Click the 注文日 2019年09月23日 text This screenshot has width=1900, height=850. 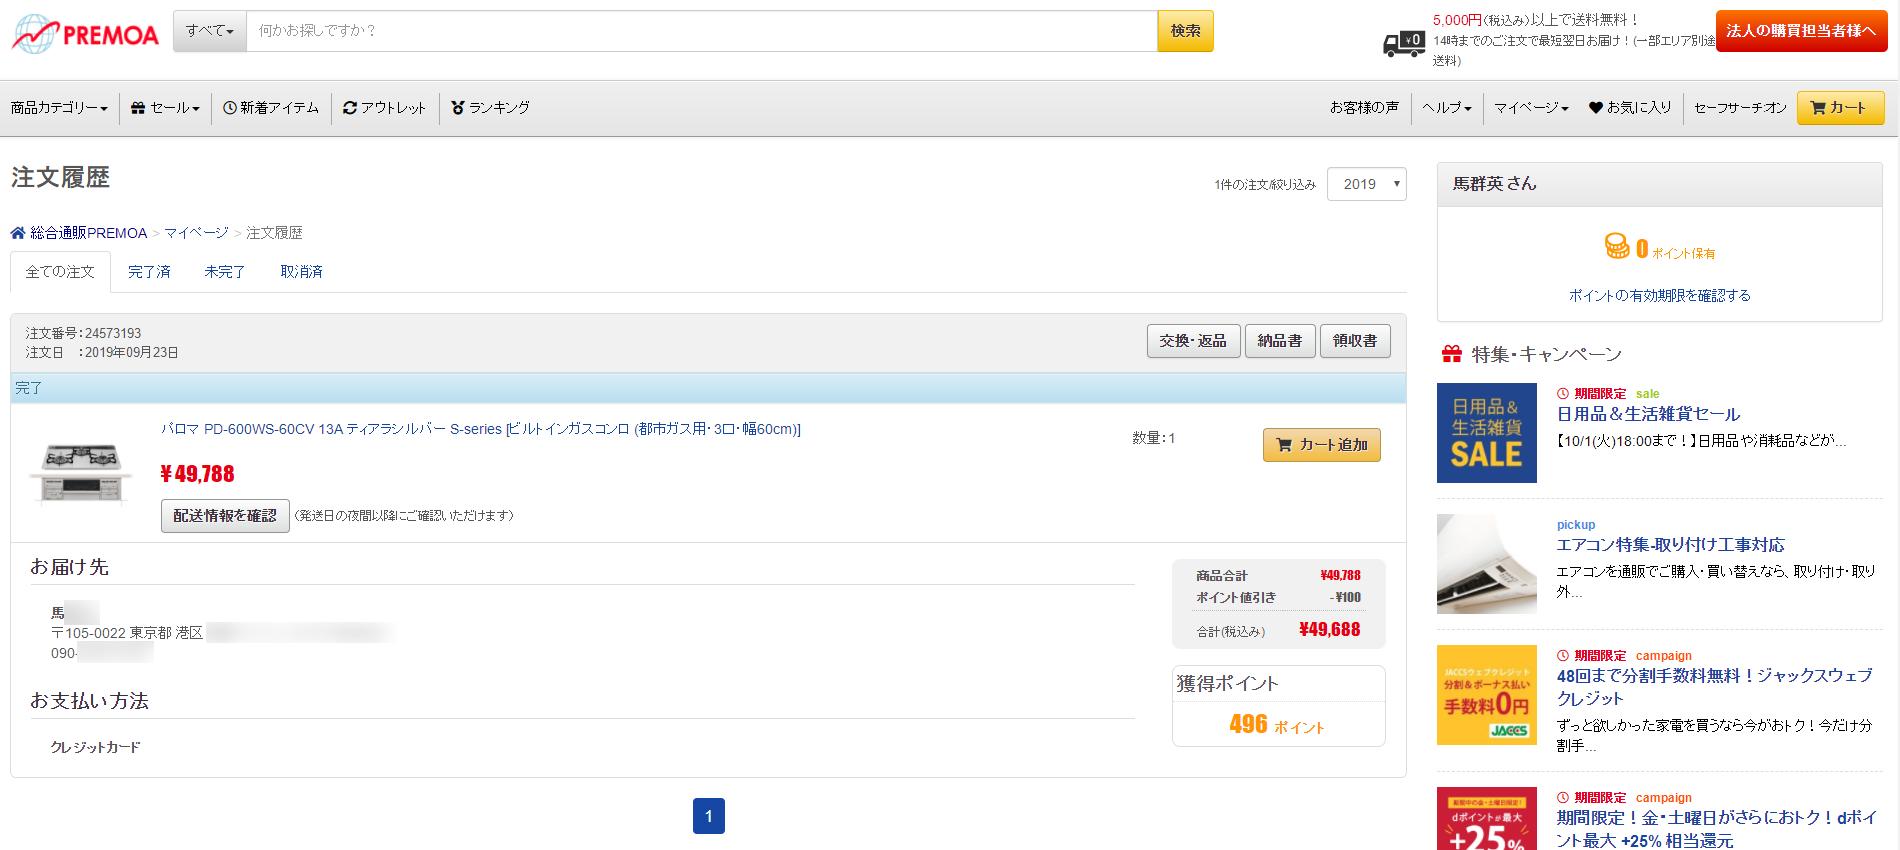(102, 352)
